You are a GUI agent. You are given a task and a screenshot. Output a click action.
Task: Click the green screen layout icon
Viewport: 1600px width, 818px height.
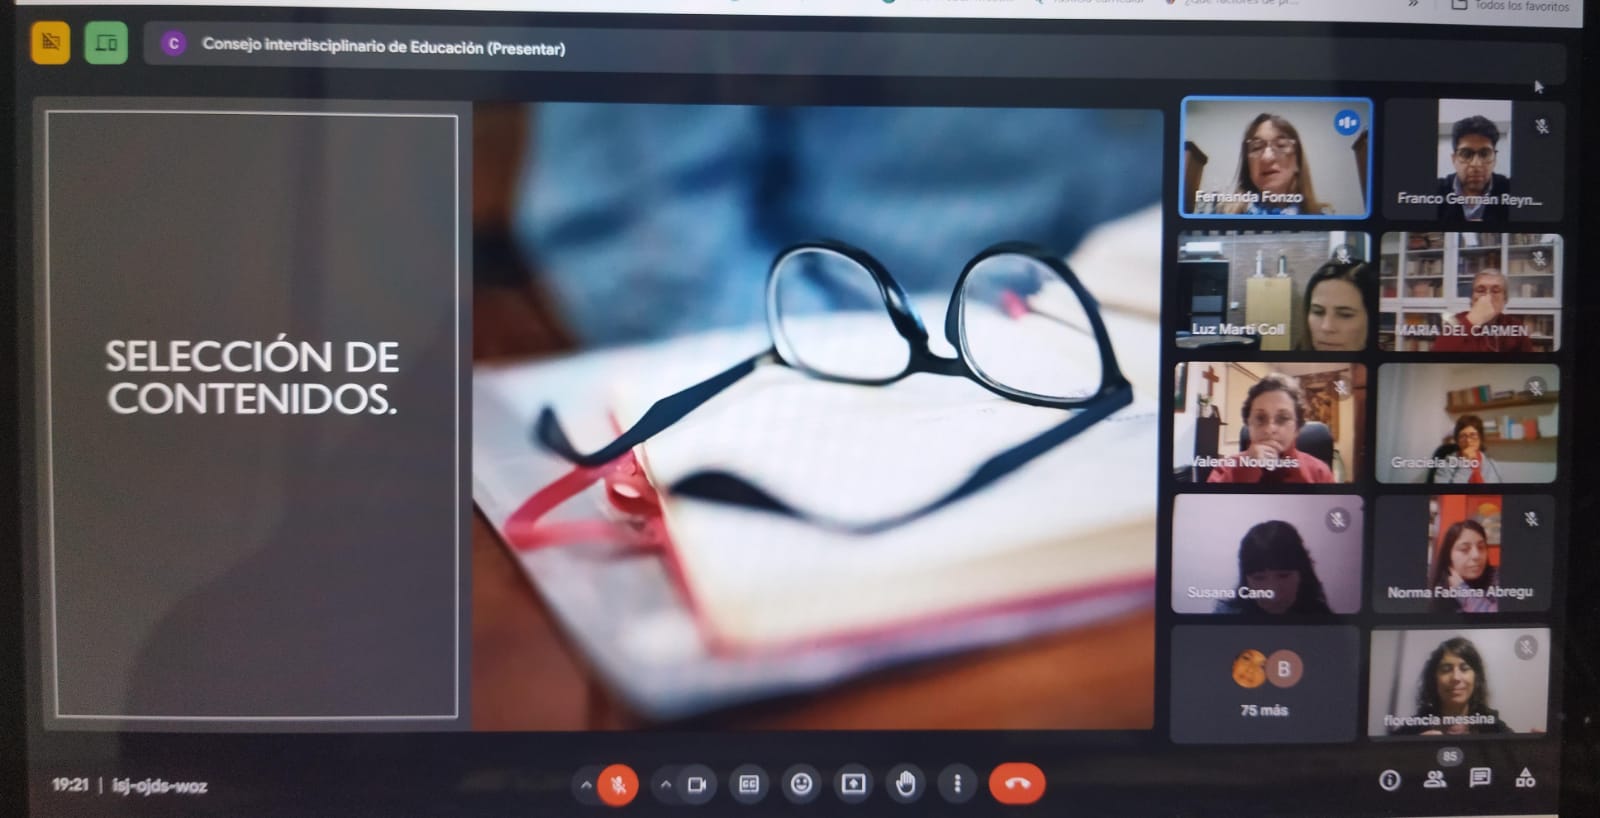[x=106, y=43]
